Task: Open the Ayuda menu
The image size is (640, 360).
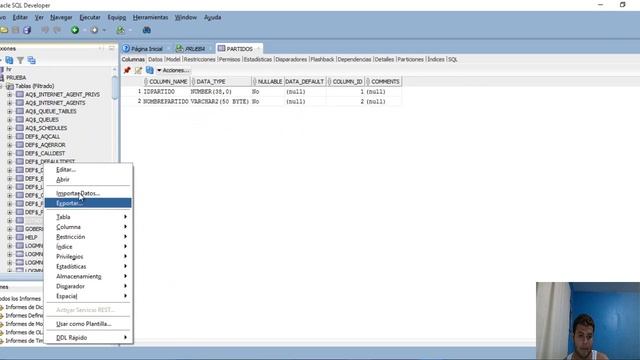Action: point(213,17)
